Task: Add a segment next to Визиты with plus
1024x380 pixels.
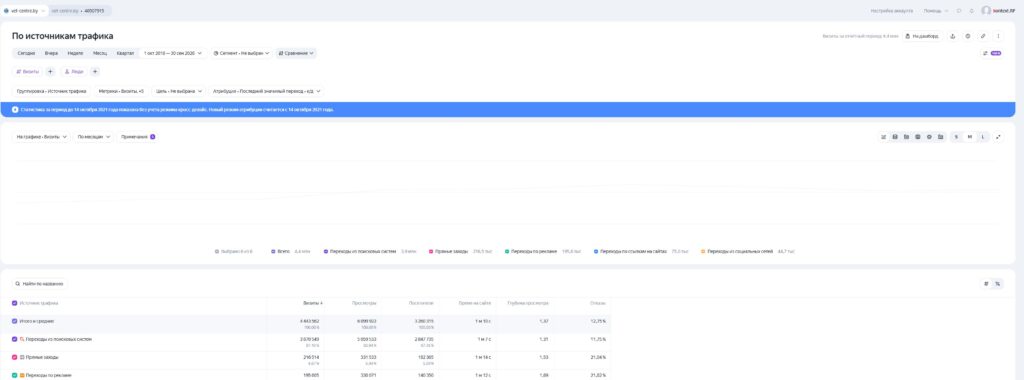Action: click(x=50, y=71)
